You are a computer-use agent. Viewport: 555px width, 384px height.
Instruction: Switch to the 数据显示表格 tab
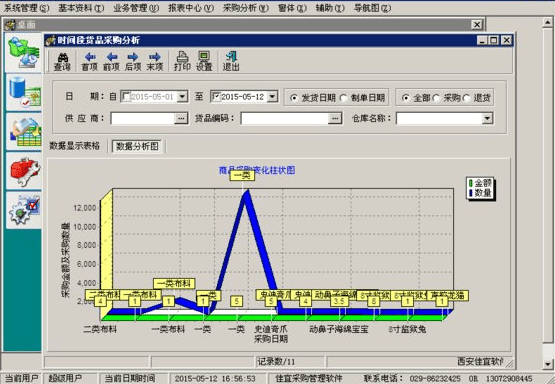[75, 145]
